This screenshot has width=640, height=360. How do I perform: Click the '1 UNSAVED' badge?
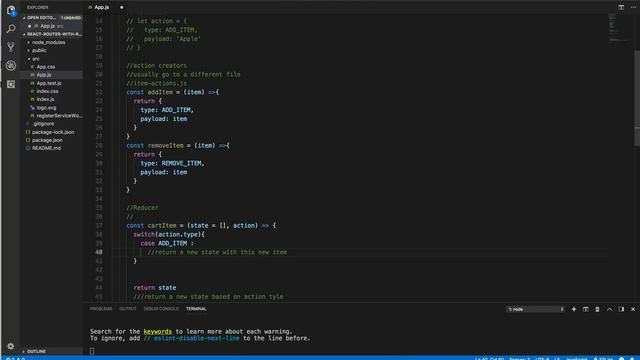[71, 18]
